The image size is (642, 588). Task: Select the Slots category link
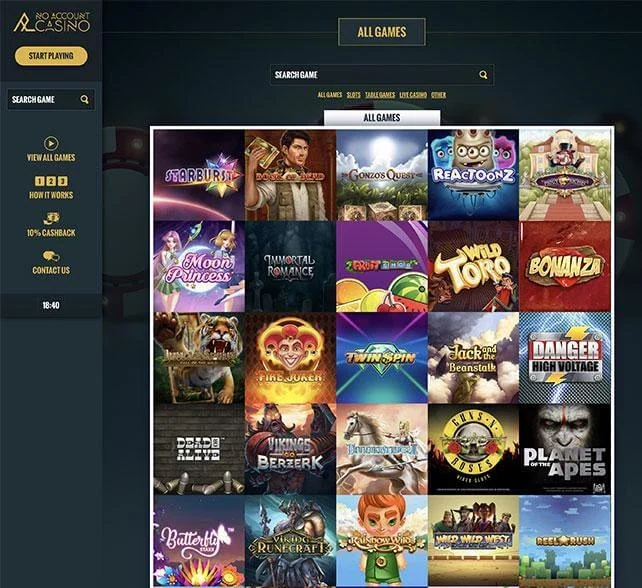pyautogui.click(x=353, y=95)
